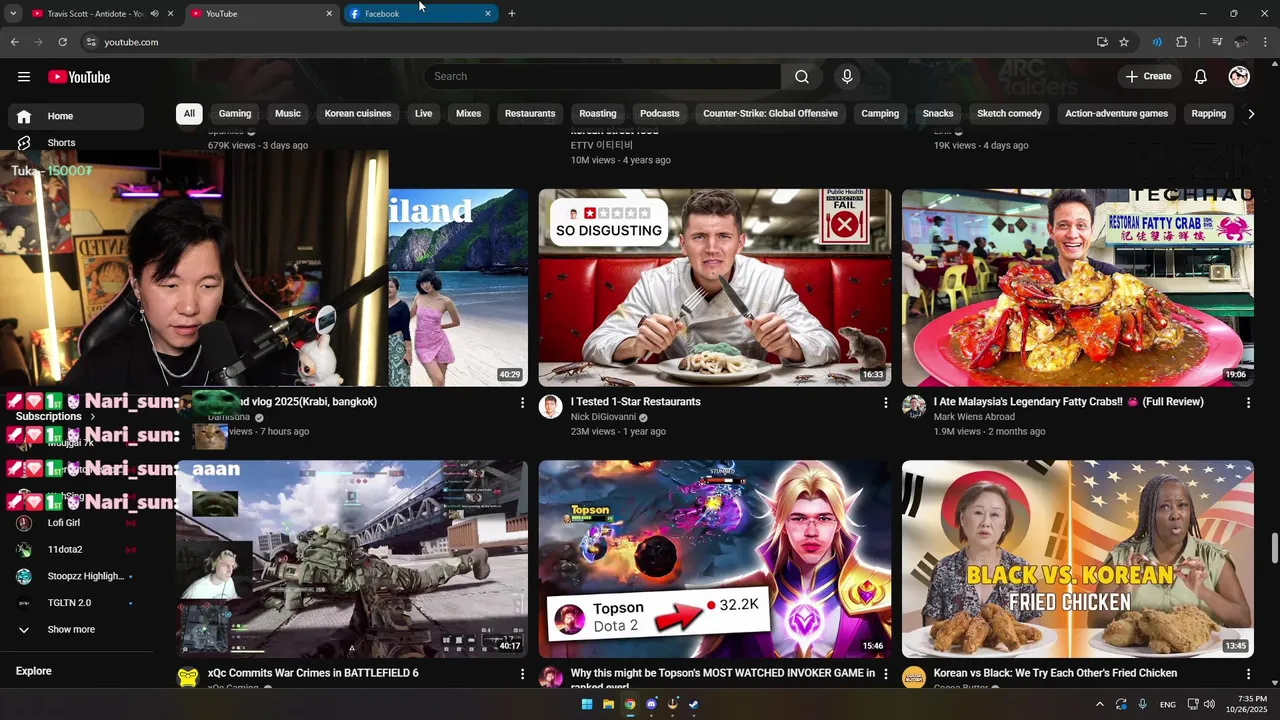Viewport: 1280px width, 720px height.
Task: Reload the current page
Action: click(x=62, y=42)
